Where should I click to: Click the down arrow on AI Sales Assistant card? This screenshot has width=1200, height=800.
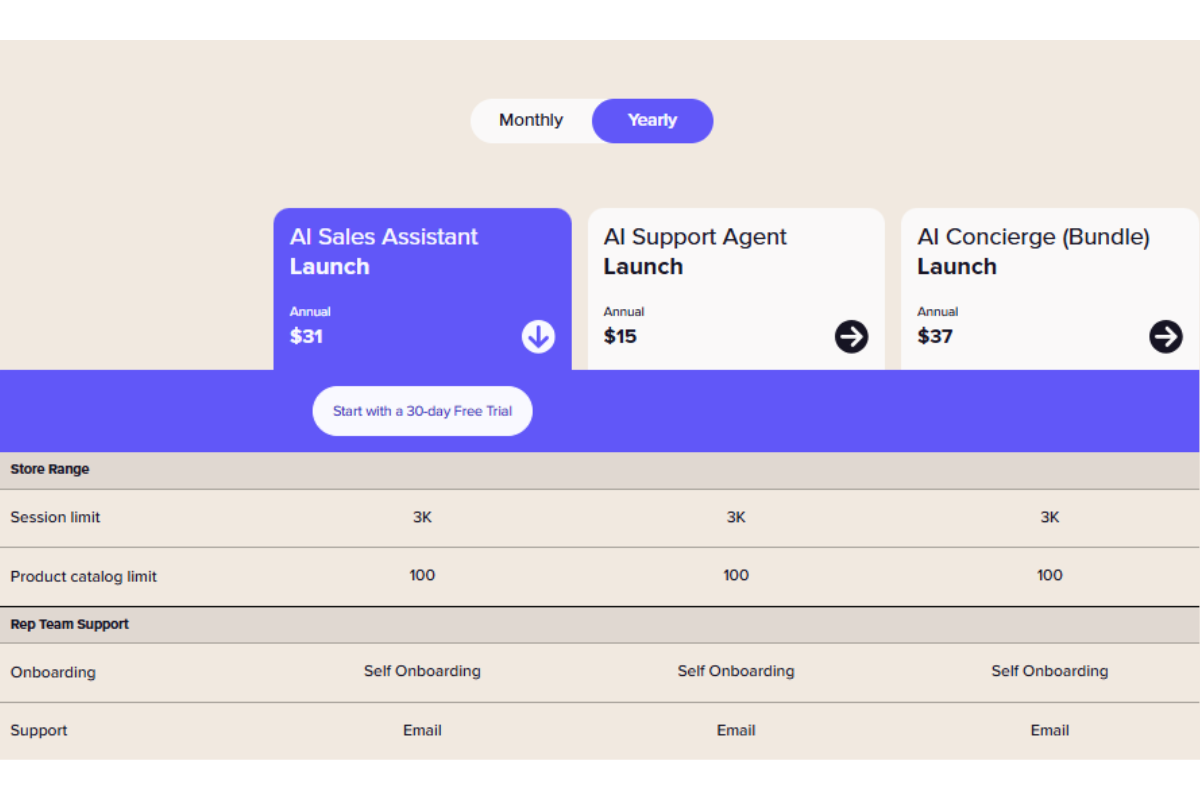[x=538, y=337]
